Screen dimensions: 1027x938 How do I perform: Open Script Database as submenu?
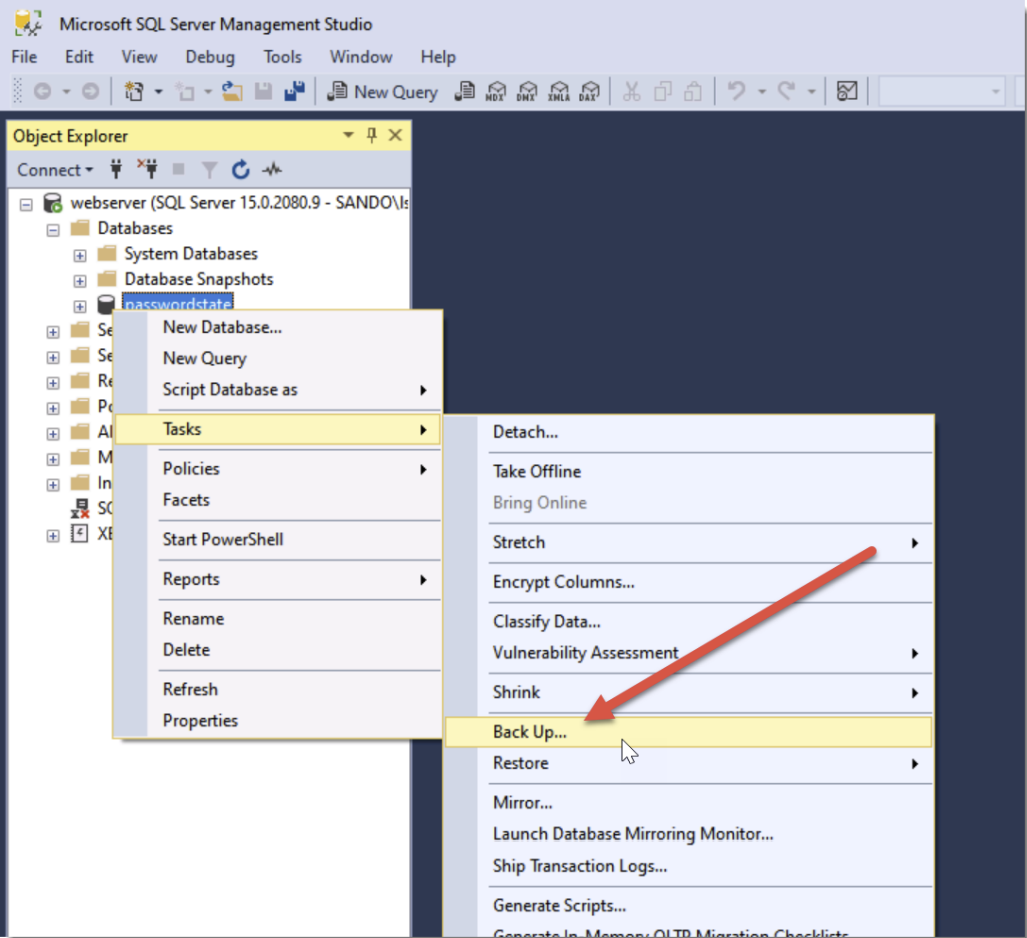click(x=278, y=390)
